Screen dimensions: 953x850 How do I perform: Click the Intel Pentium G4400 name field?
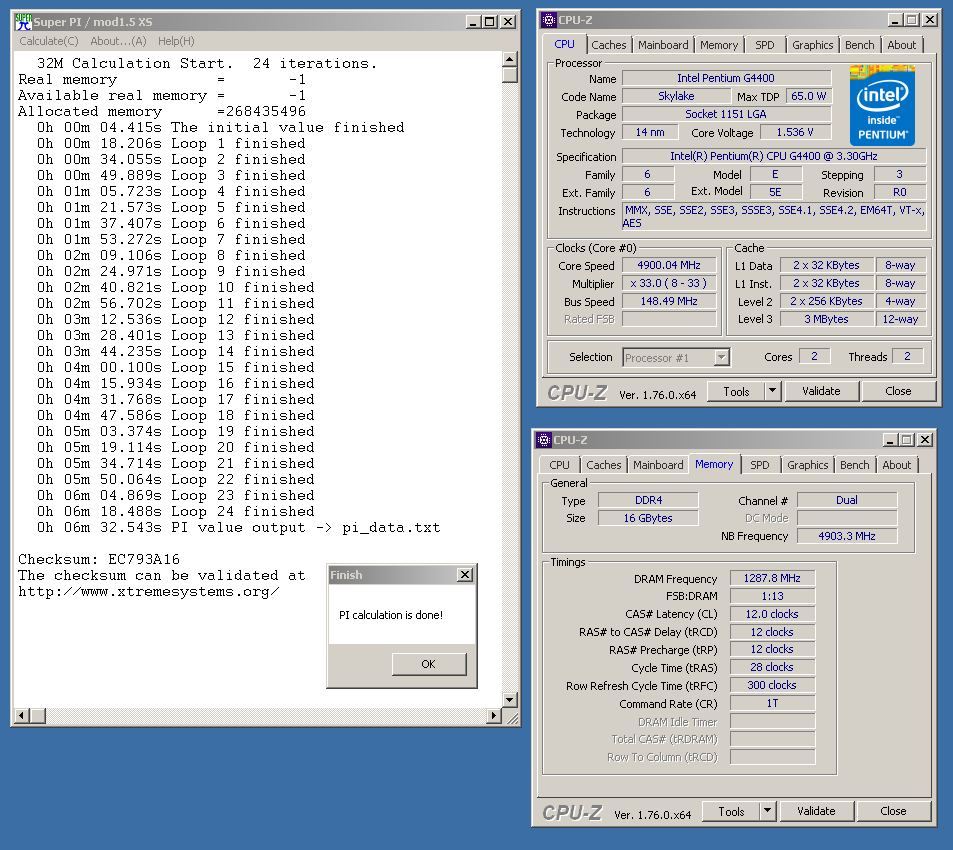point(726,78)
